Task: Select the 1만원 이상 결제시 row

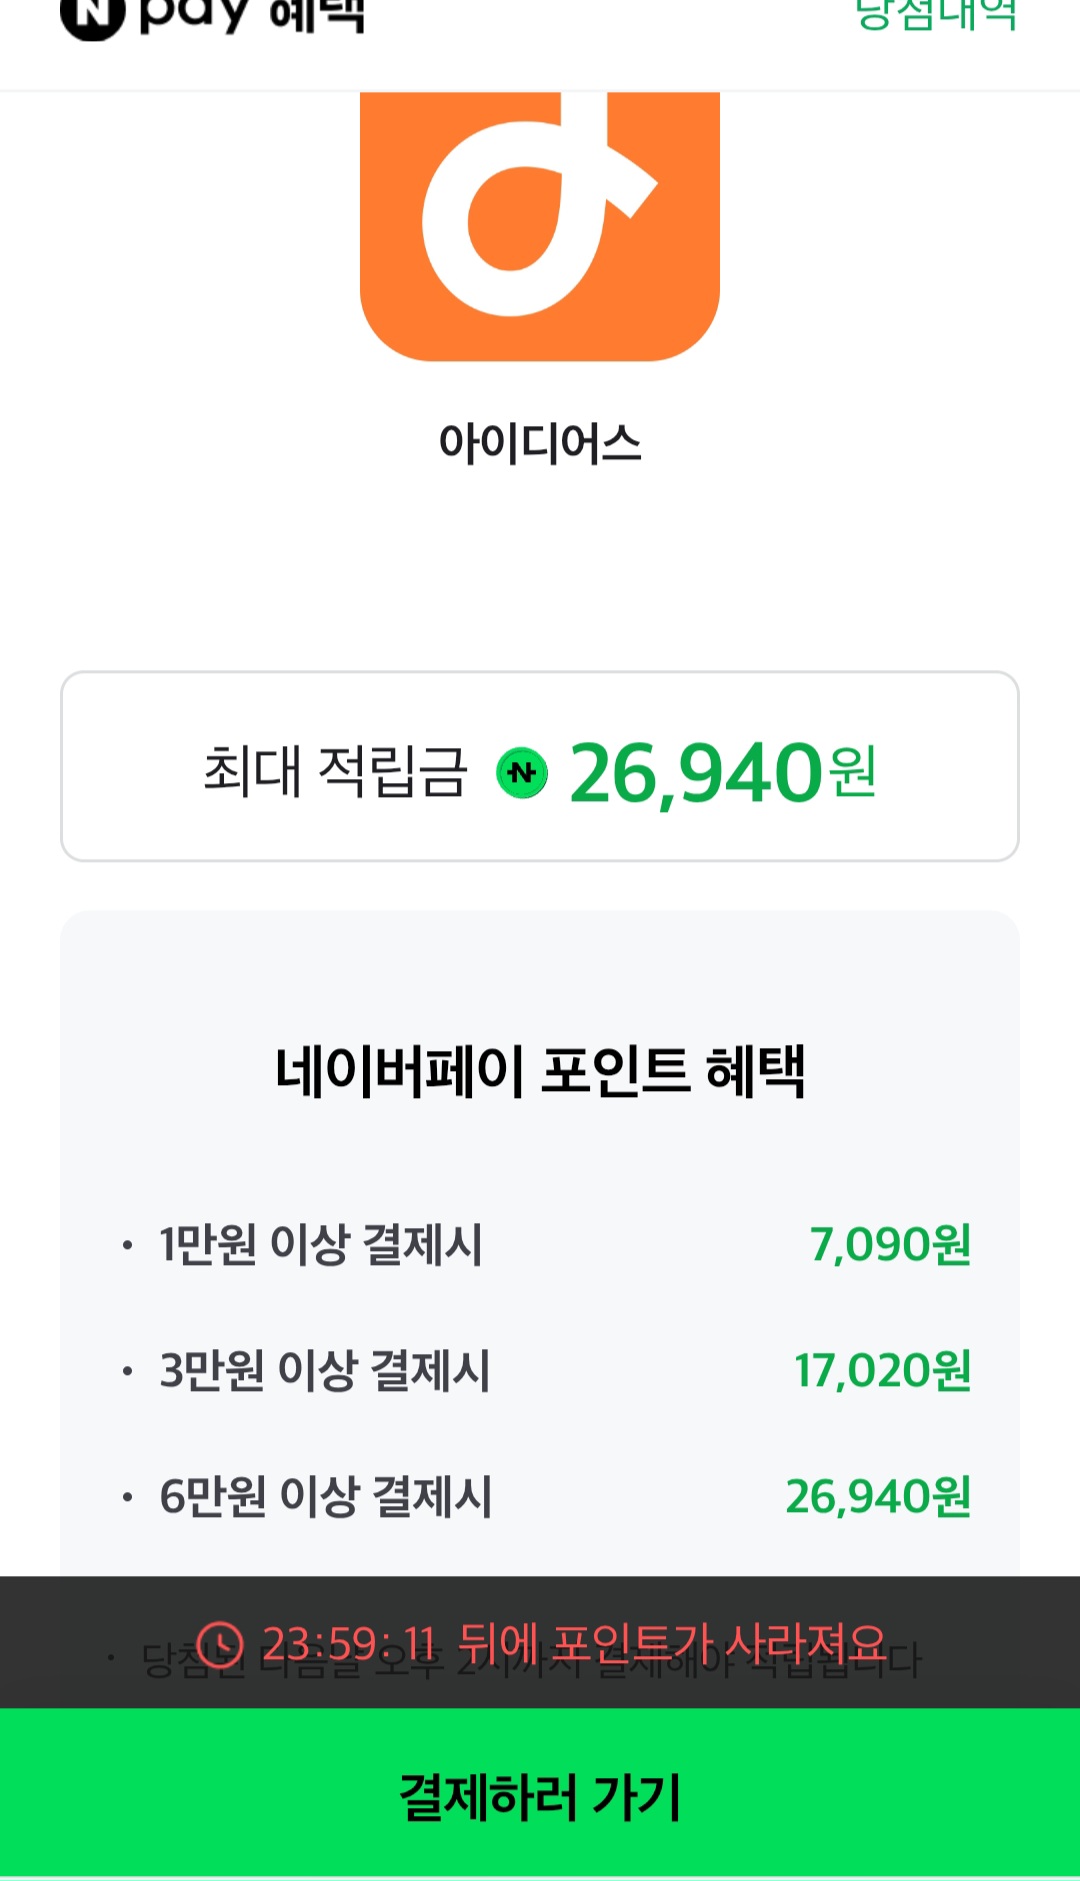Action: pos(321,1245)
